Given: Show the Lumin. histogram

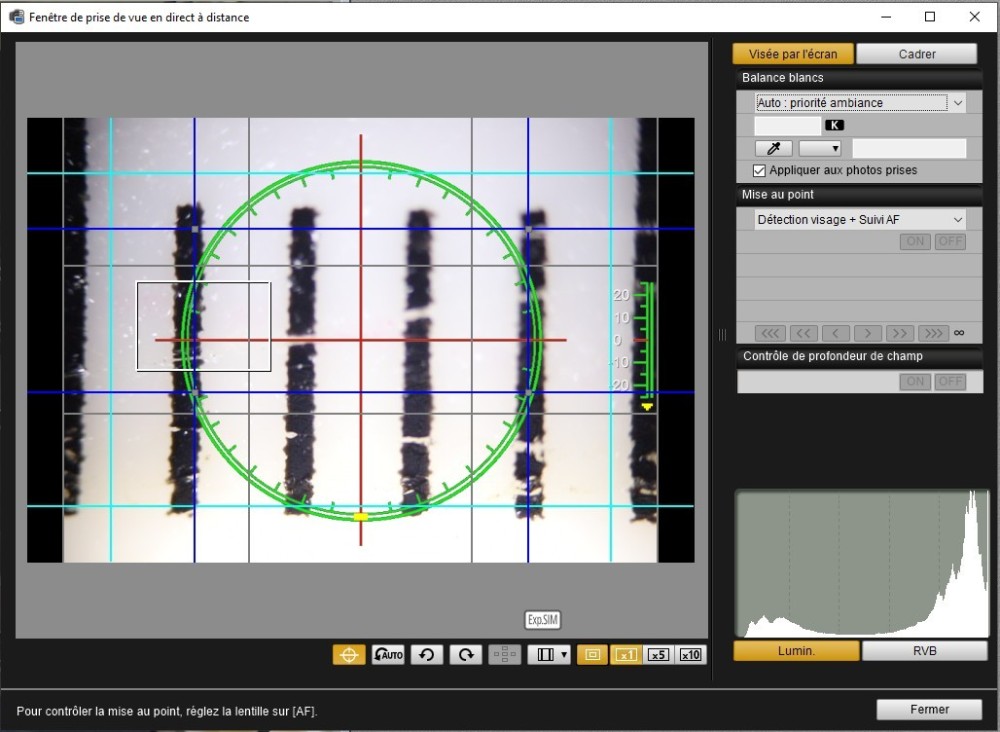Looking at the screenshot, I should (796, 651).
